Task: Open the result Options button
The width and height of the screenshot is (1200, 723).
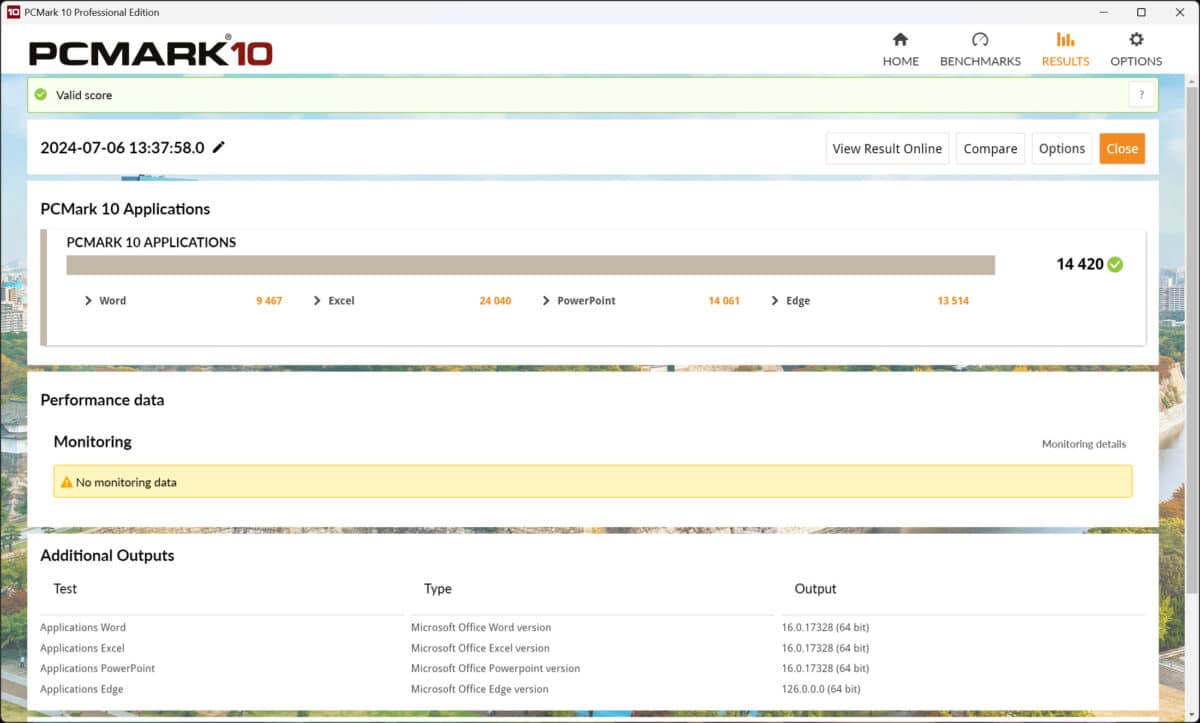Action: coord(1062,148)
